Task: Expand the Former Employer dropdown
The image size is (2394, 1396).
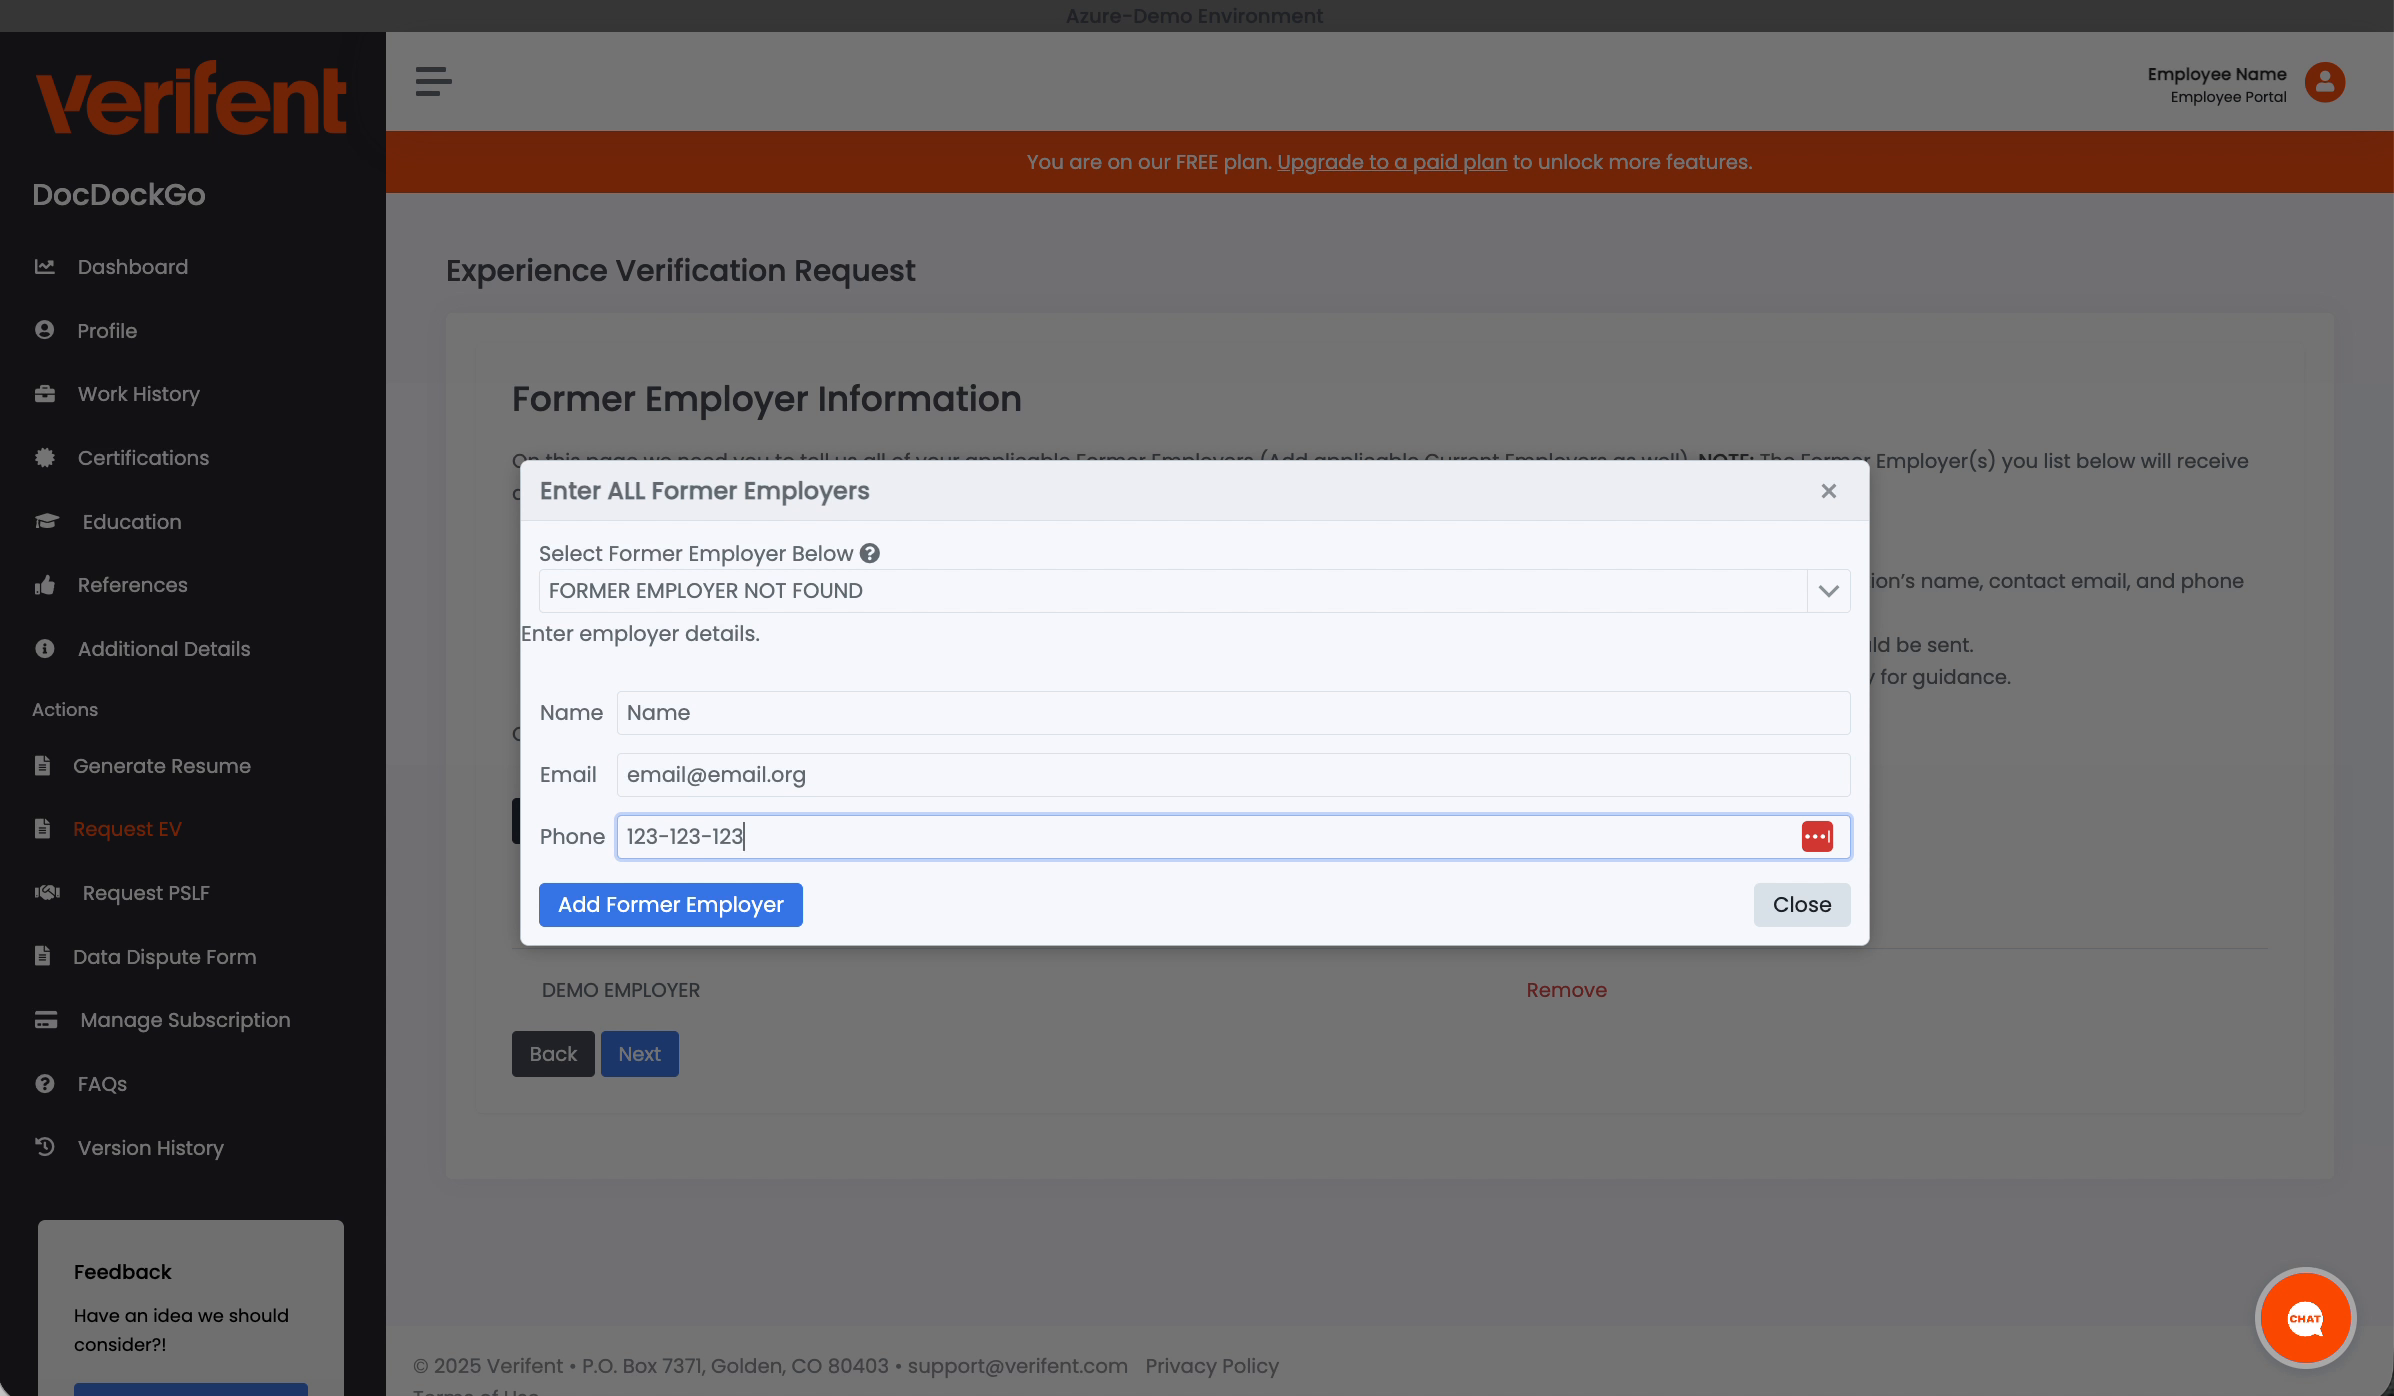Action: (x=1829, y=591)
